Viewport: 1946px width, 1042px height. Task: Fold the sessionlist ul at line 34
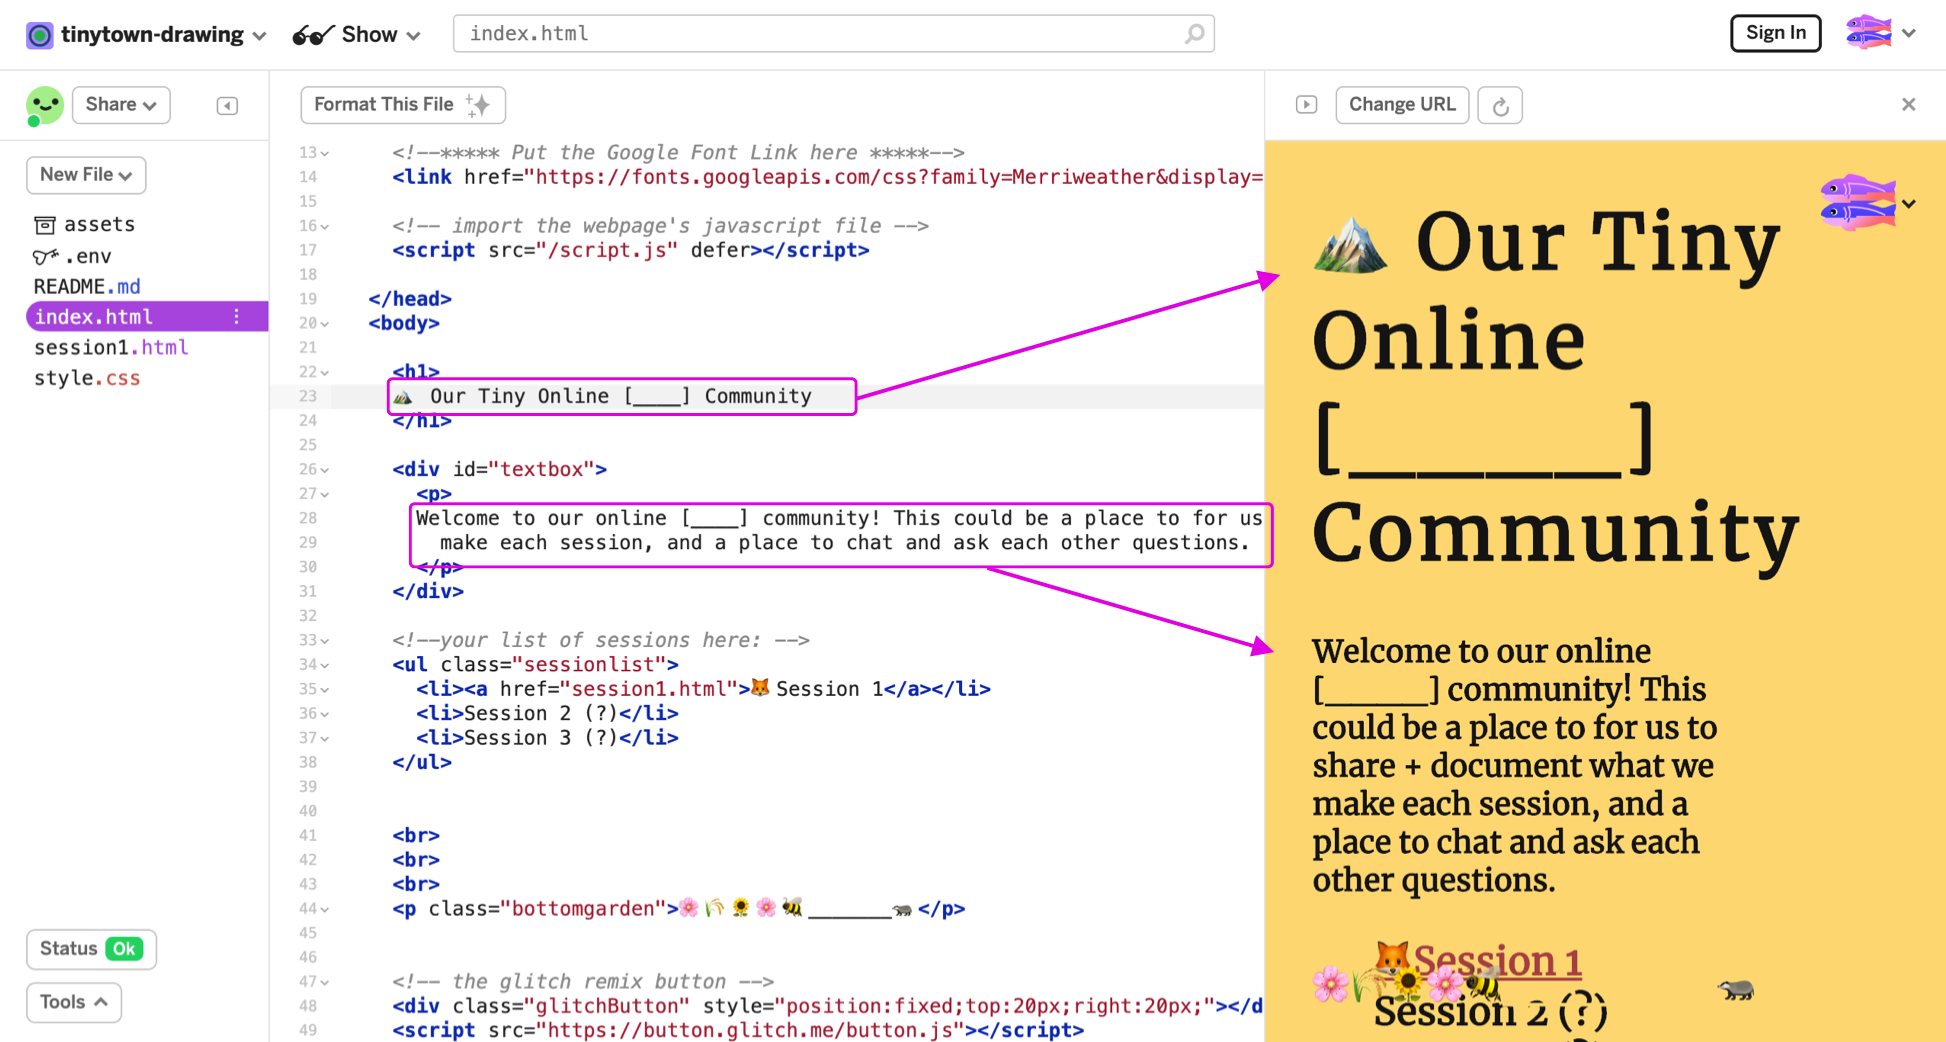click(x=325, y=666)
